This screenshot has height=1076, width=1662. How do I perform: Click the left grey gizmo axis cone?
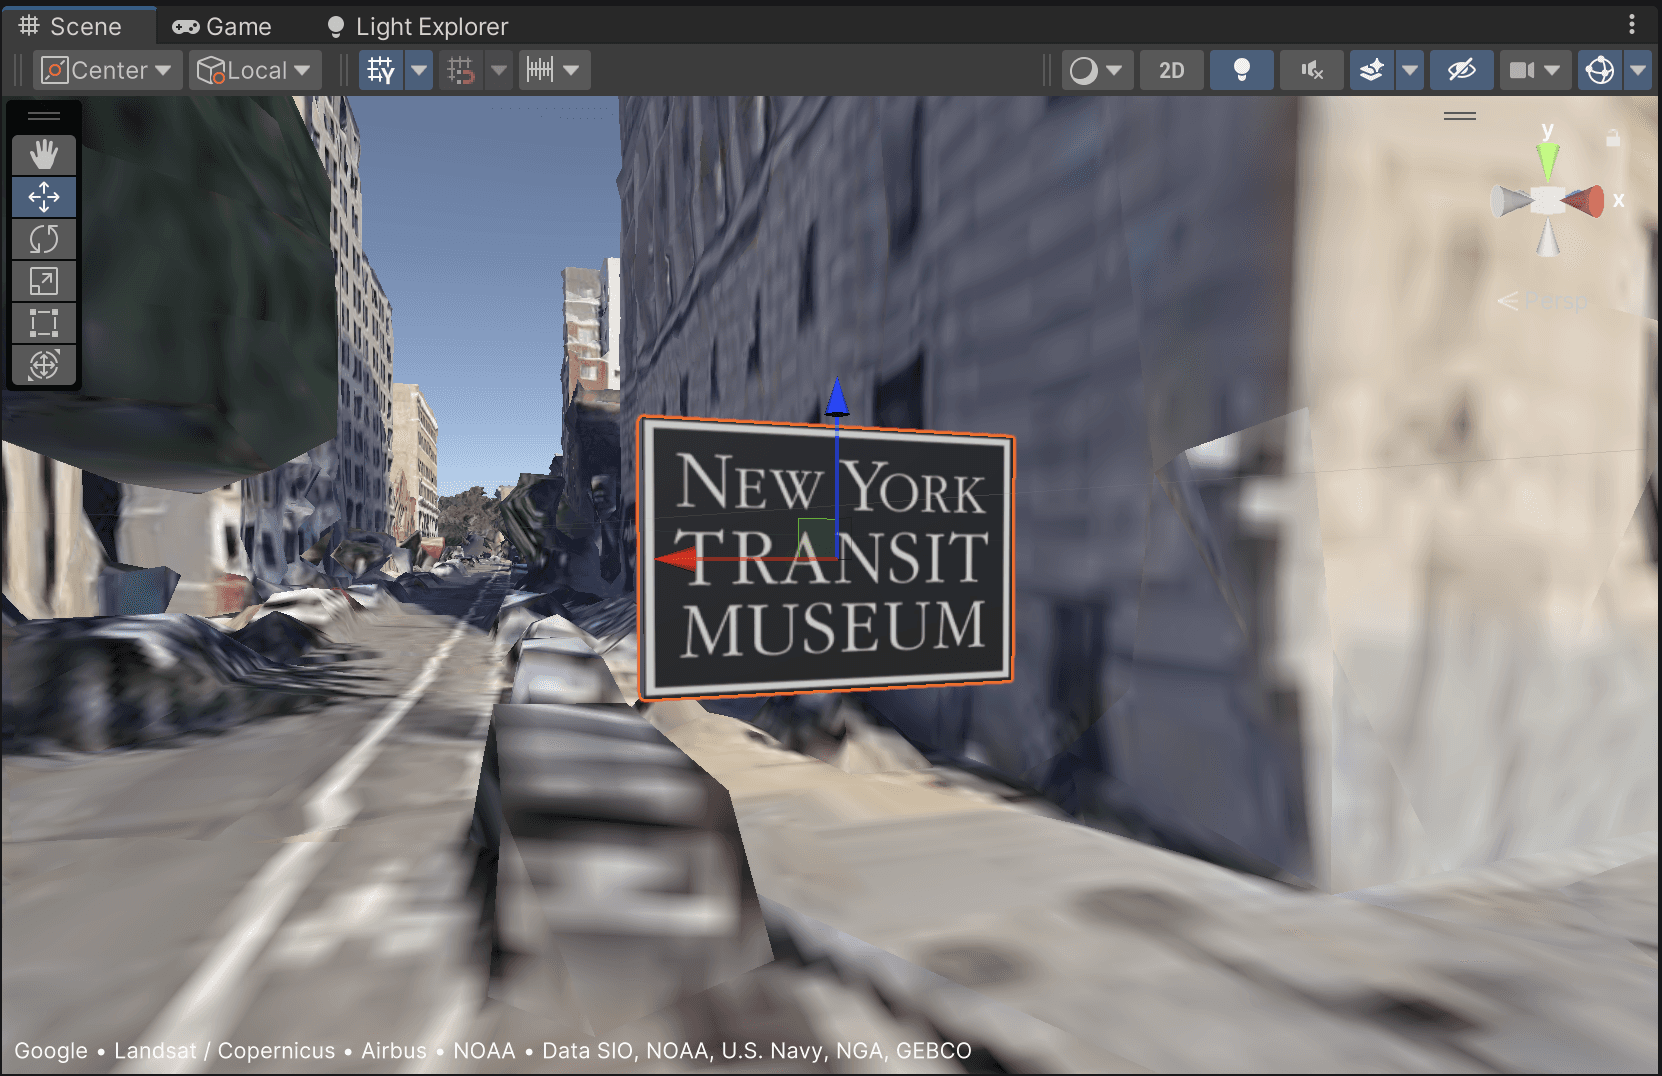click(x=1511, y=201)
